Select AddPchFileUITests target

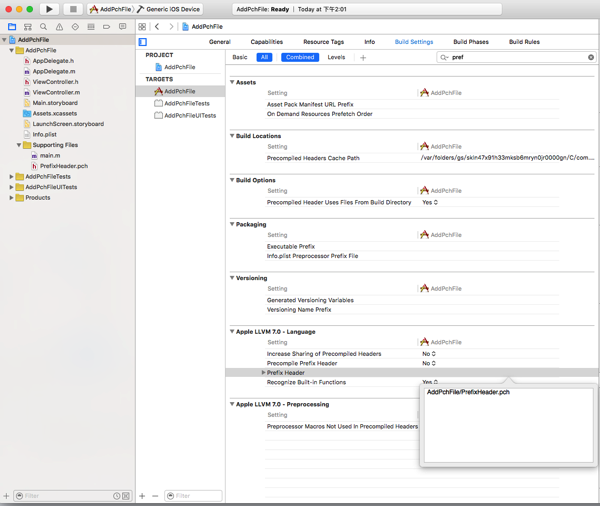point(185,115)
